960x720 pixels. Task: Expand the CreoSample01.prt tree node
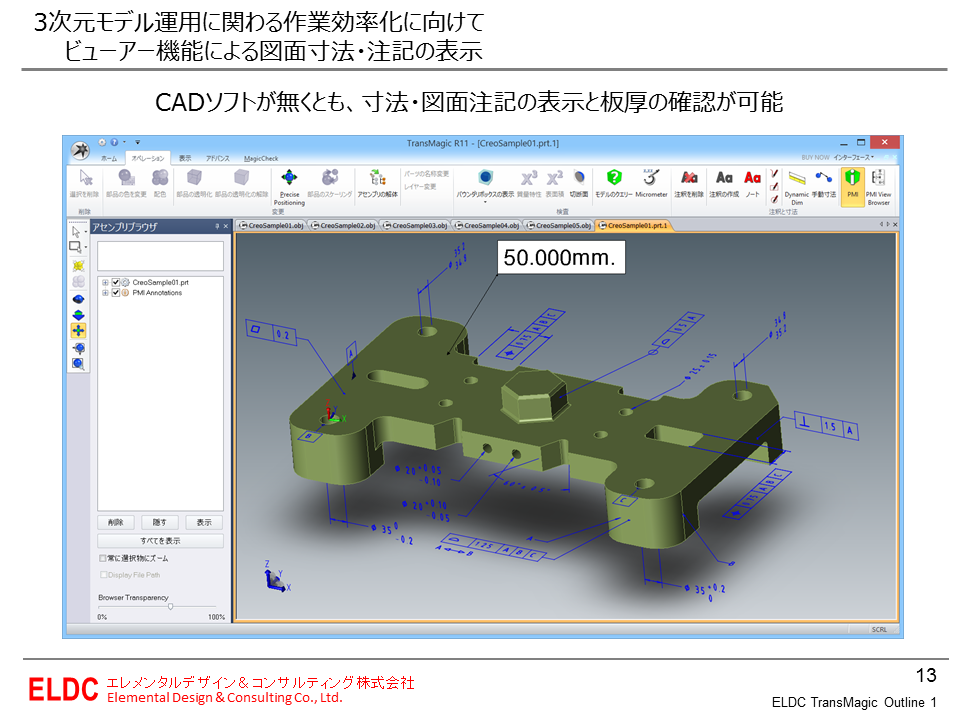click(x=105, y=282)
